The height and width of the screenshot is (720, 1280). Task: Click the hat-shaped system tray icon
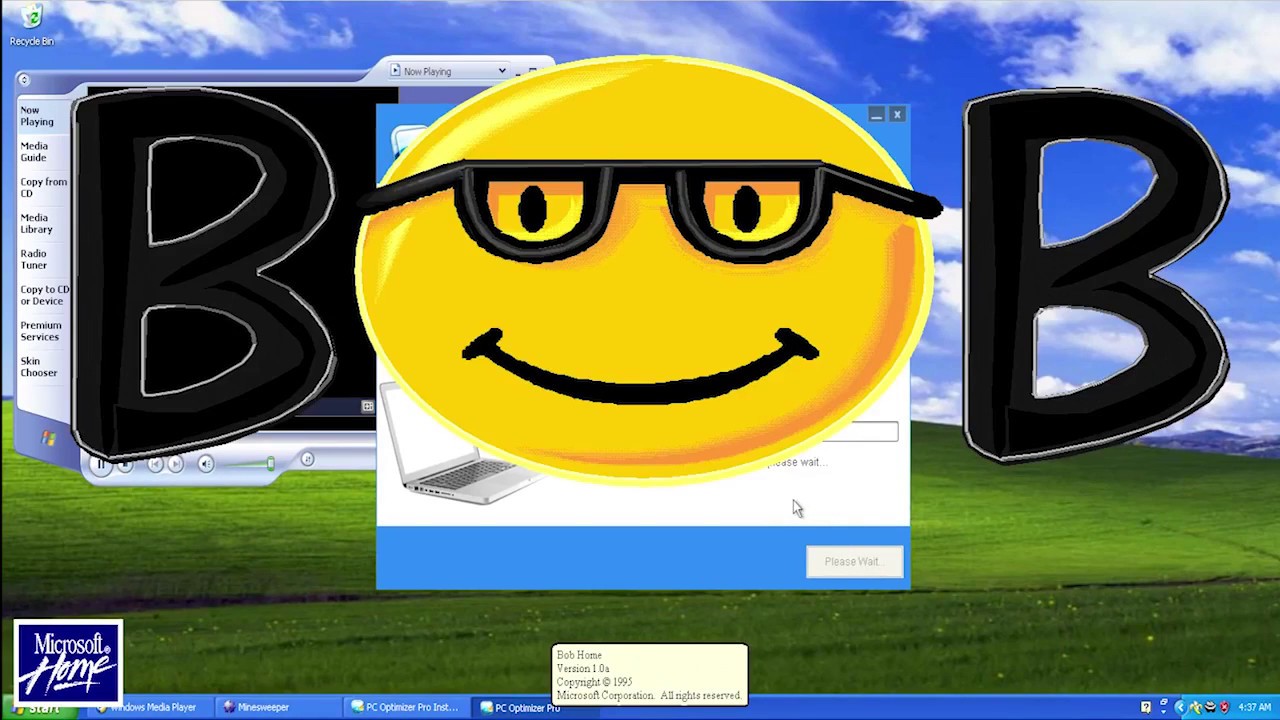tap(1210, 708)
